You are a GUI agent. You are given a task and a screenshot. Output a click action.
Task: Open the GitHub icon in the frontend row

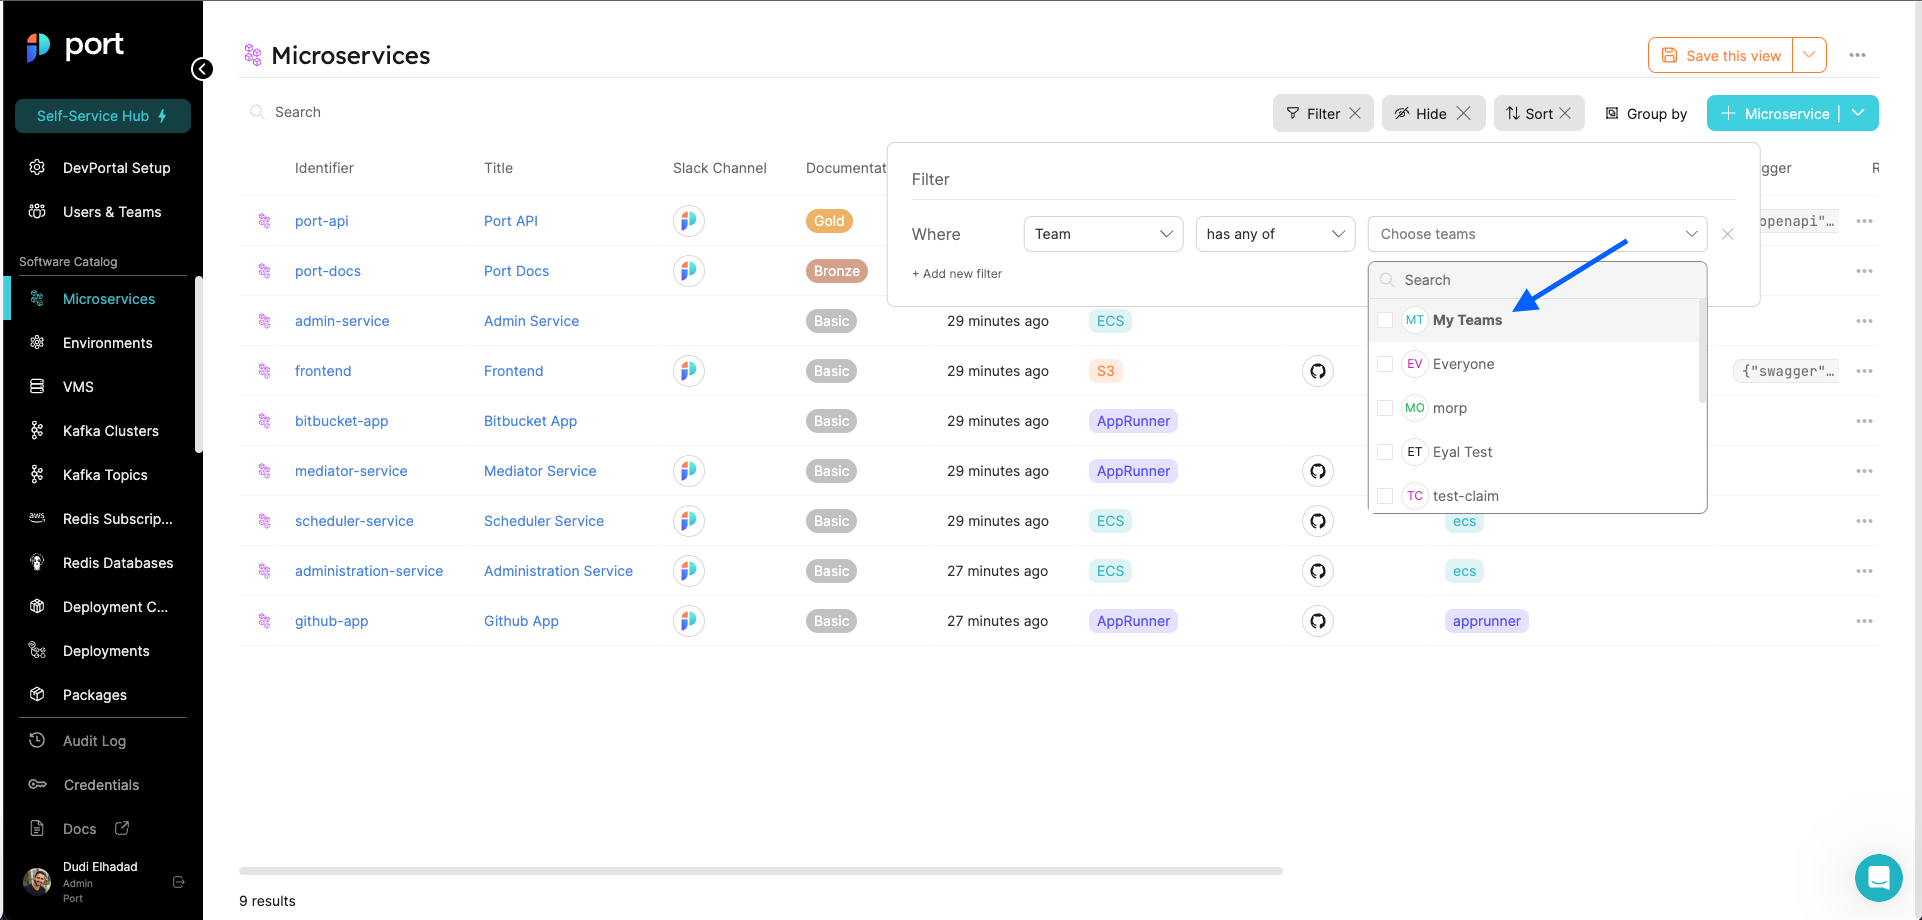(1318, 371)
